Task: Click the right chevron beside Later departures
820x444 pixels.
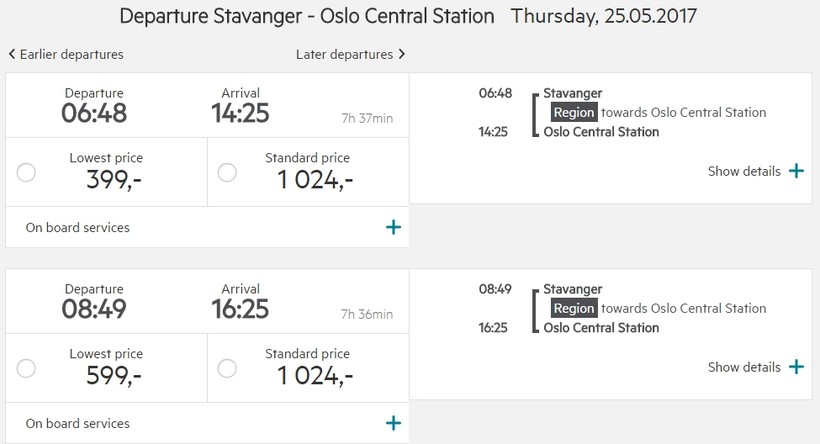Action: pos(402,54)
